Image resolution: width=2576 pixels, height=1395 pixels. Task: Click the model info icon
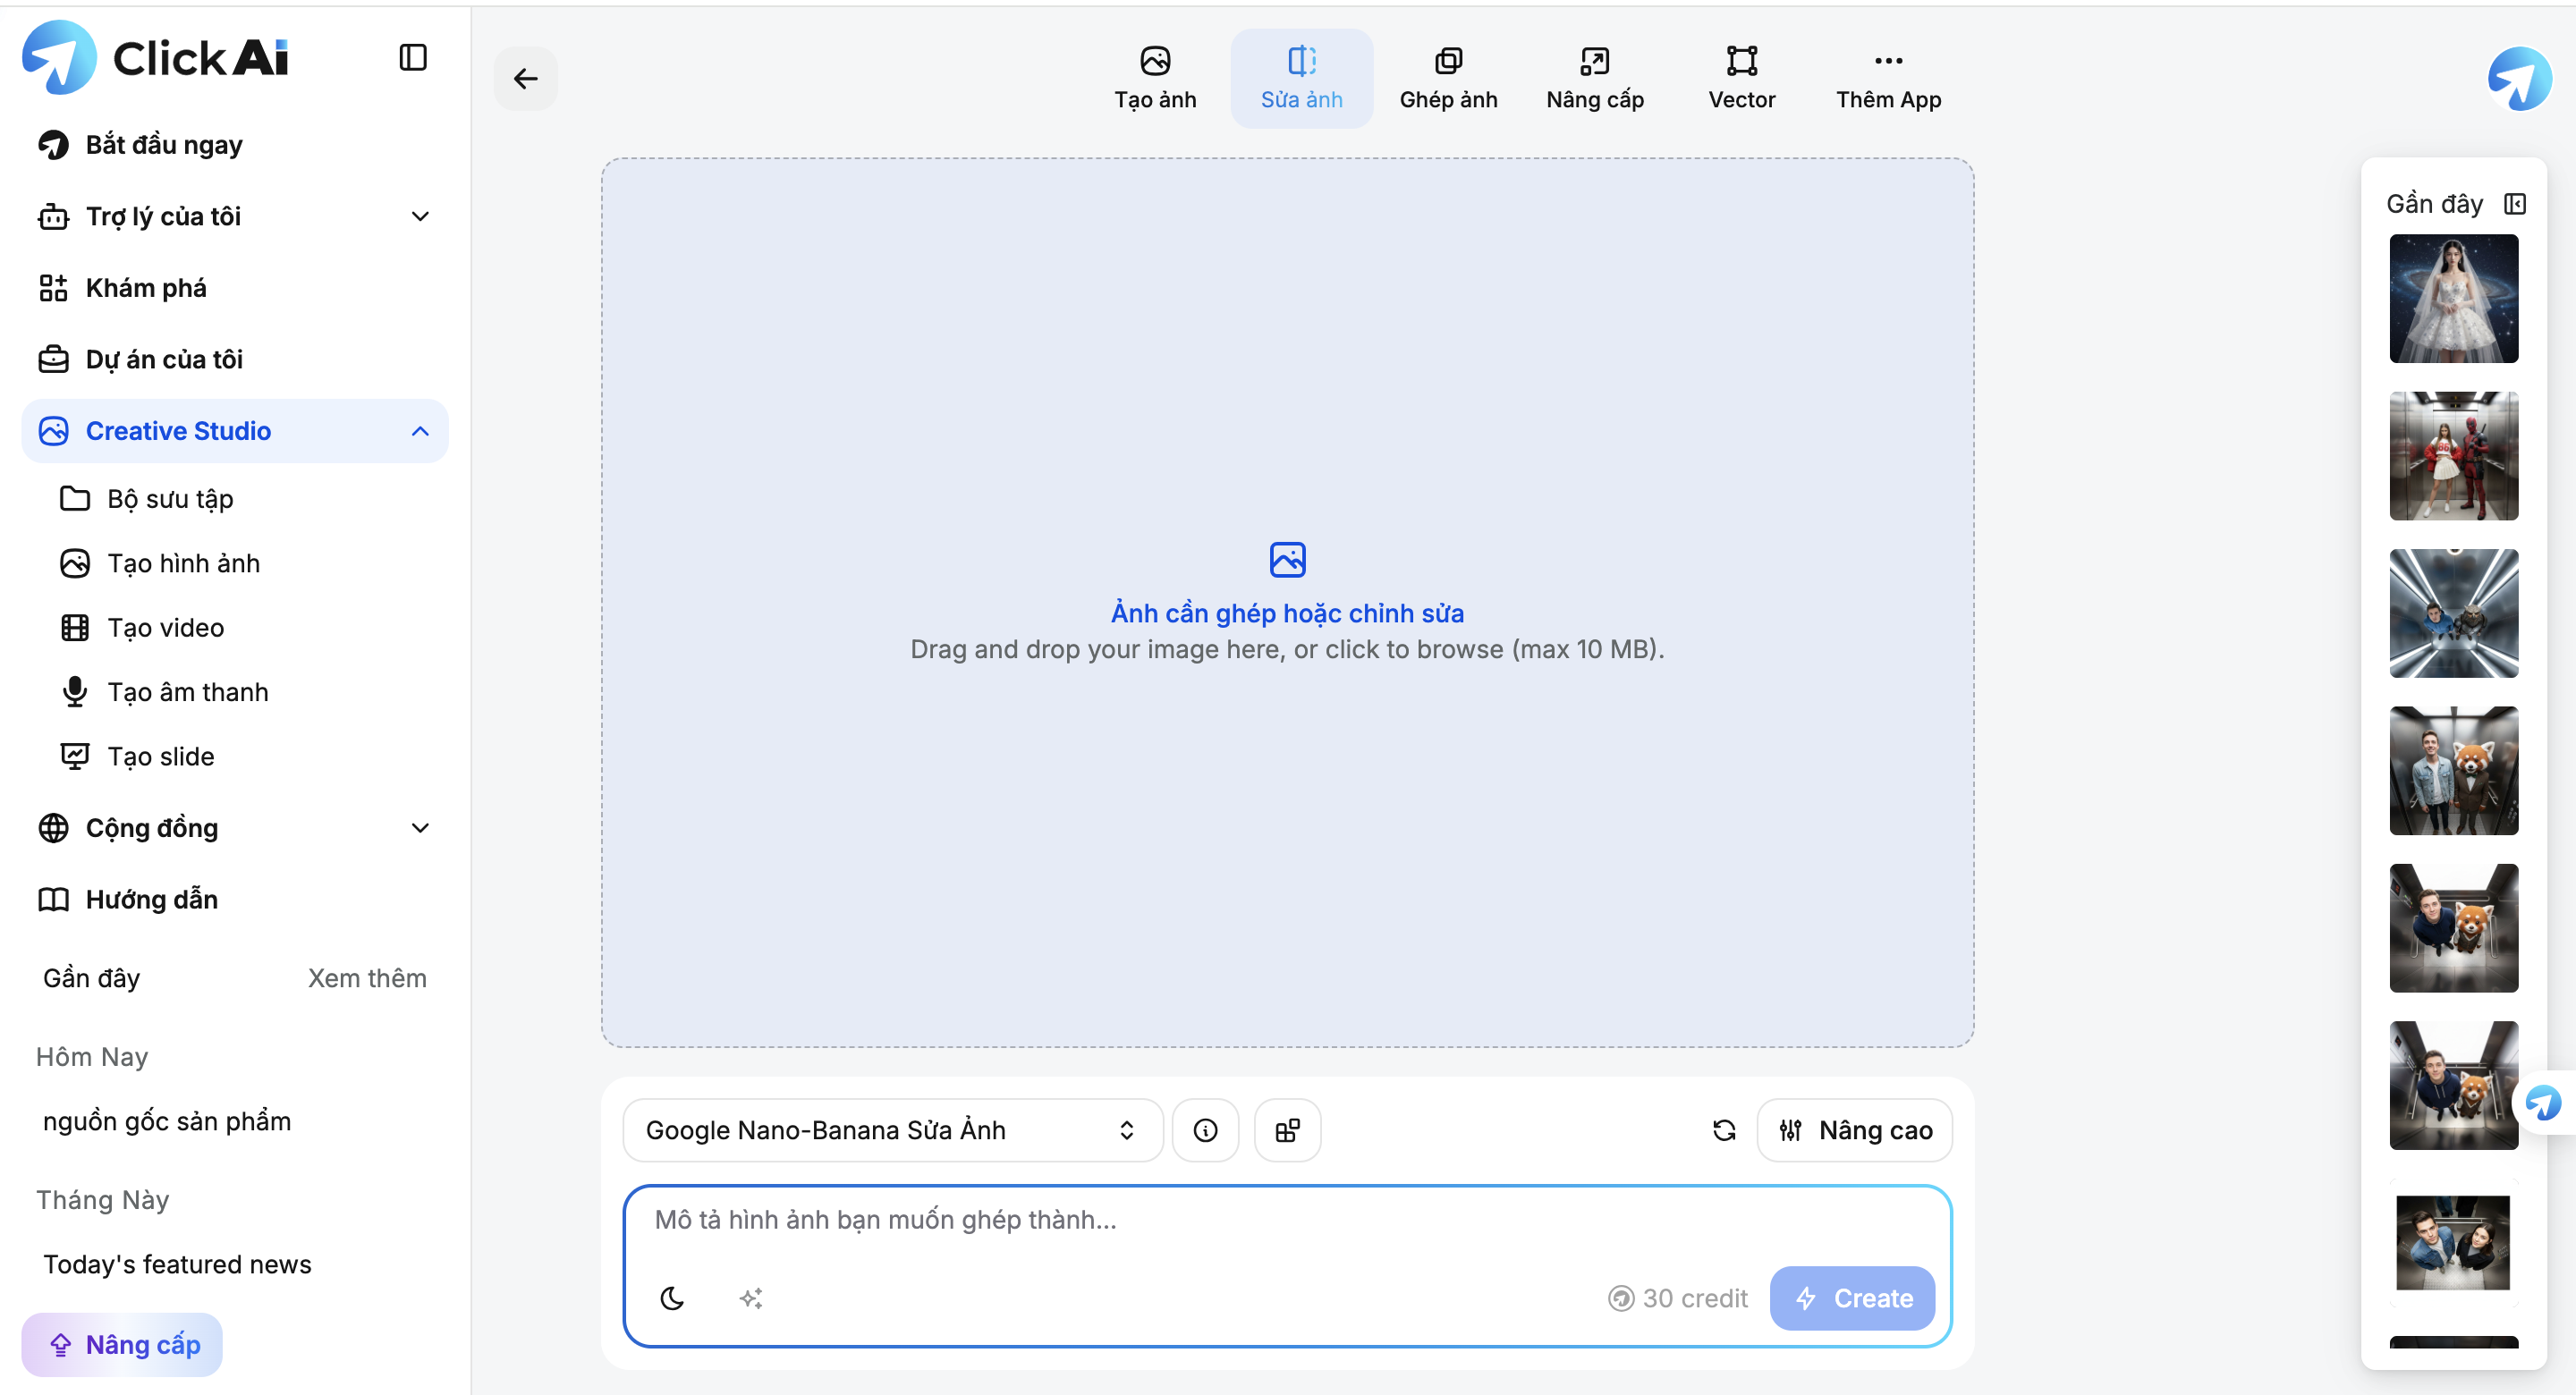1205,1130
